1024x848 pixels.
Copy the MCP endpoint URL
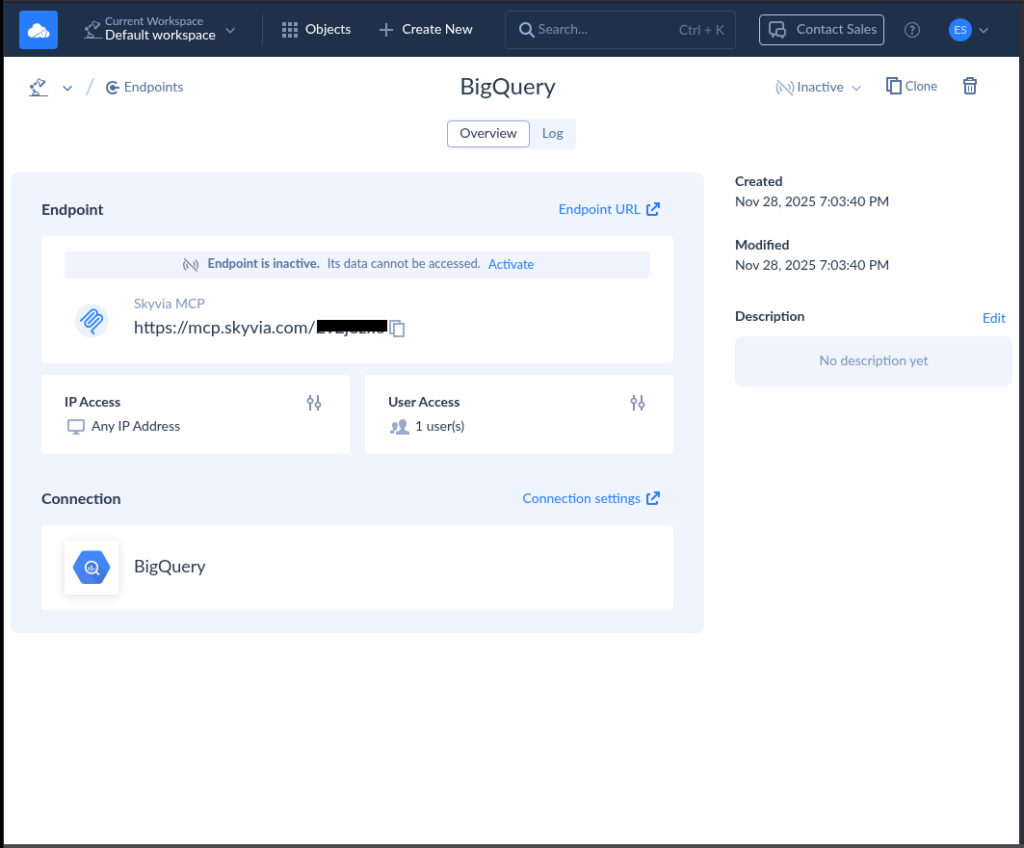[397, 328]
